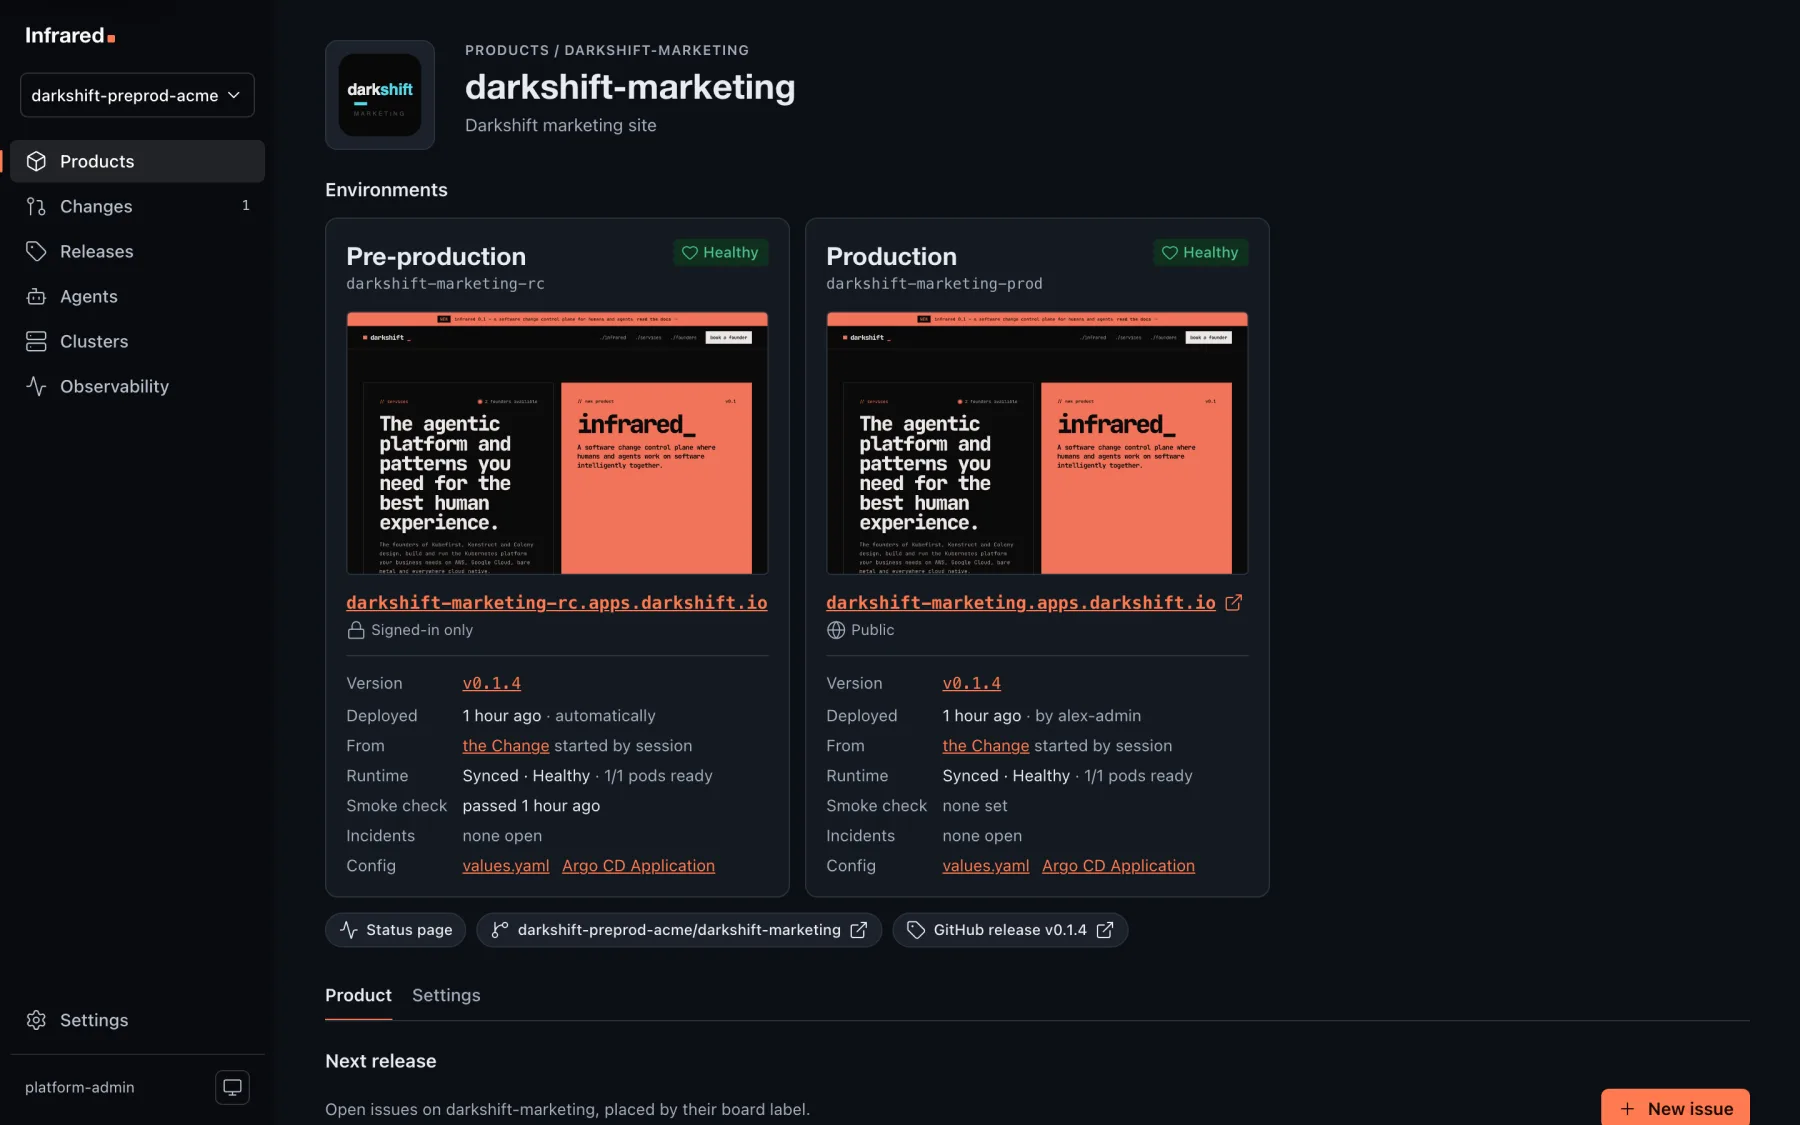Switch to the Settings tab

click(446, 995)
